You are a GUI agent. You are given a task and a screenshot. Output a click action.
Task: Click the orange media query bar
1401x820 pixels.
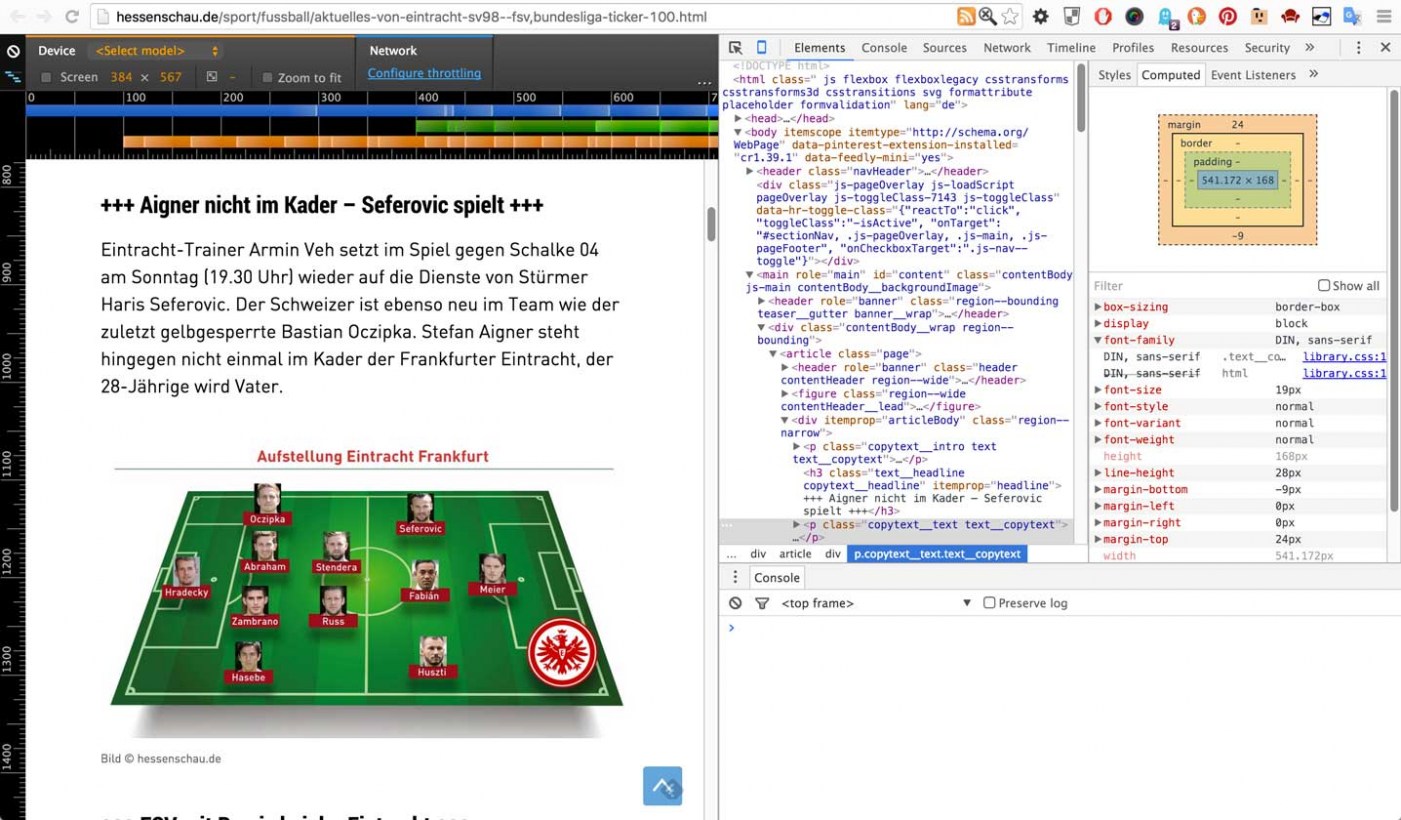click(x=419, y=142)
